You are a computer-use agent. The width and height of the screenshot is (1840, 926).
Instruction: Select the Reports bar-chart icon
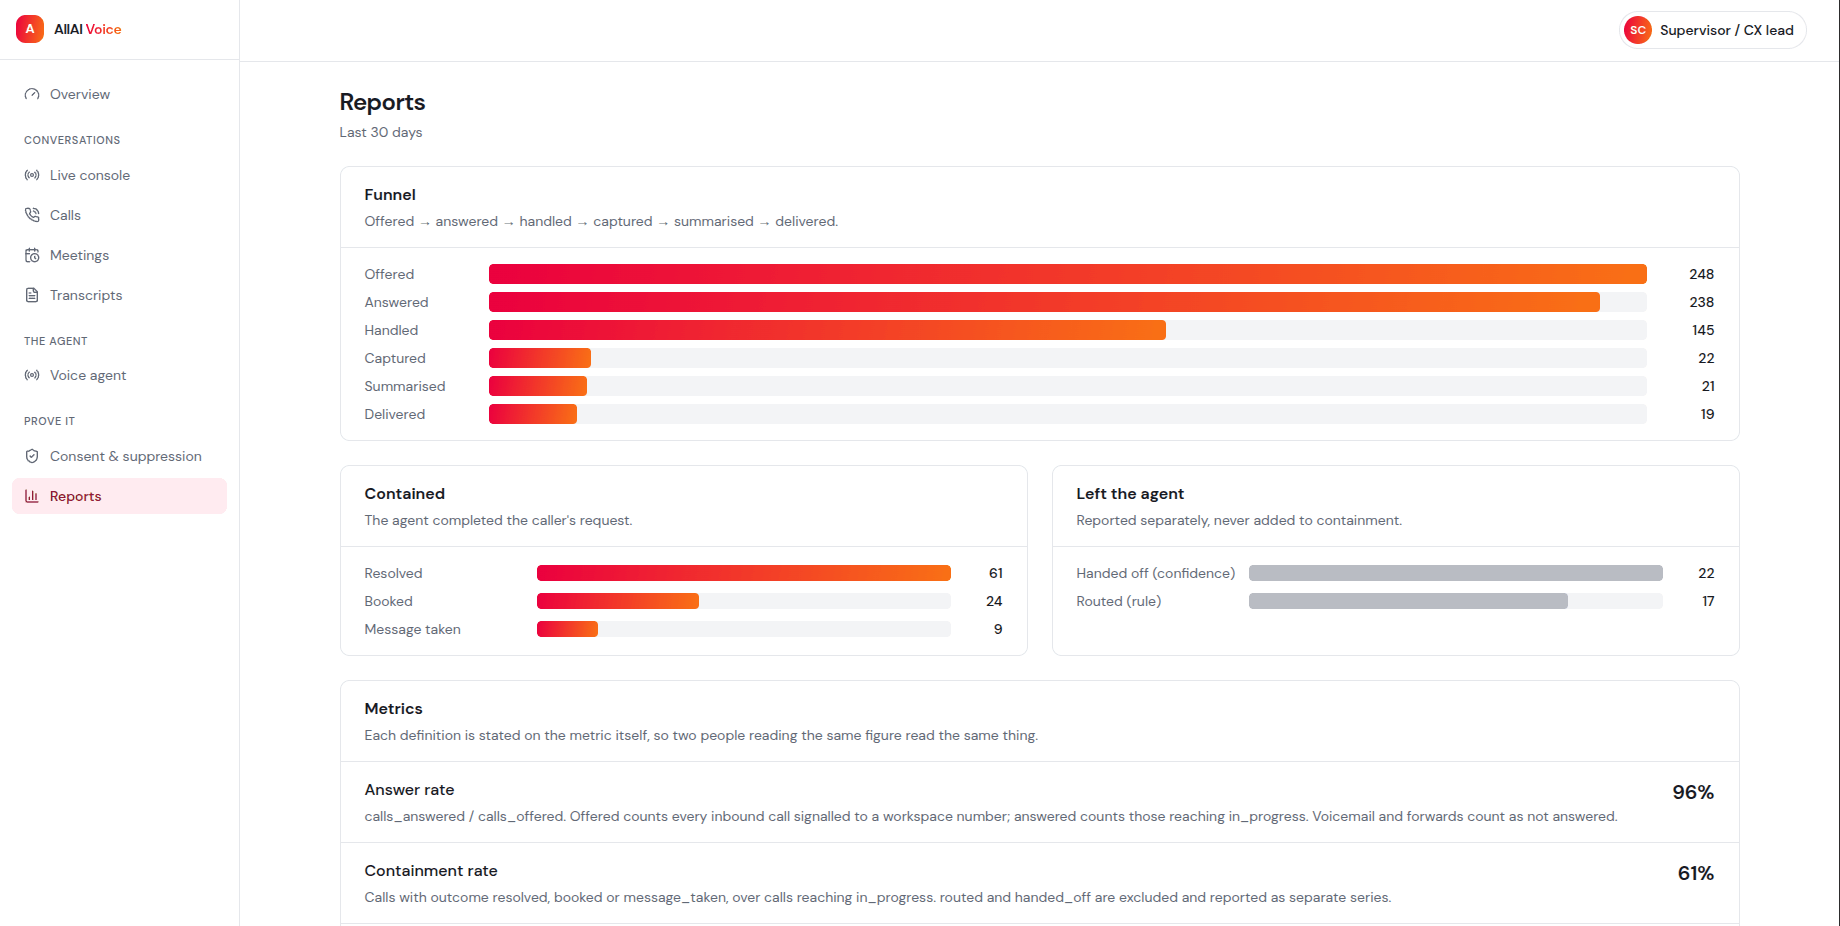click(x=32, y=496)
